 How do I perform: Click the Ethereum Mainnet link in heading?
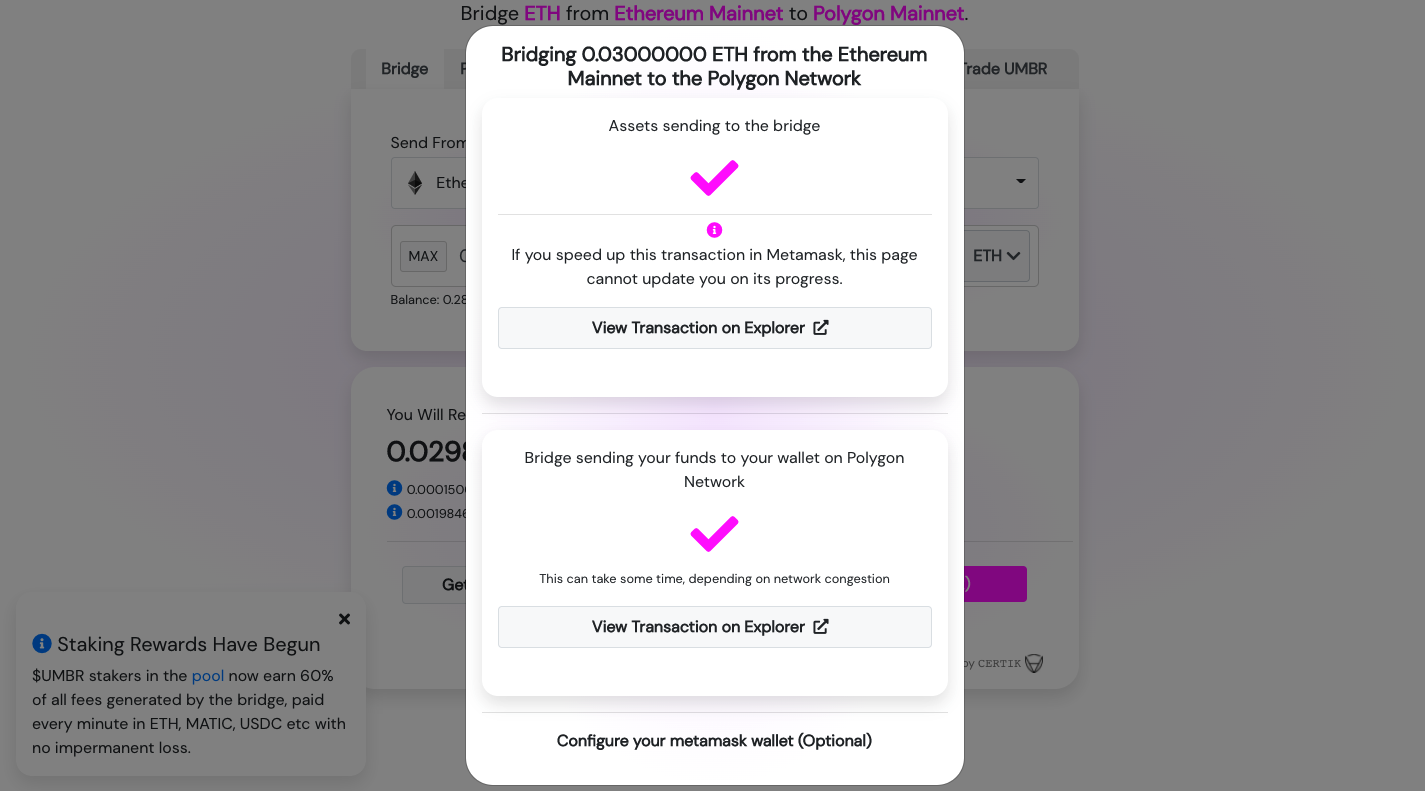pos(698,14)
